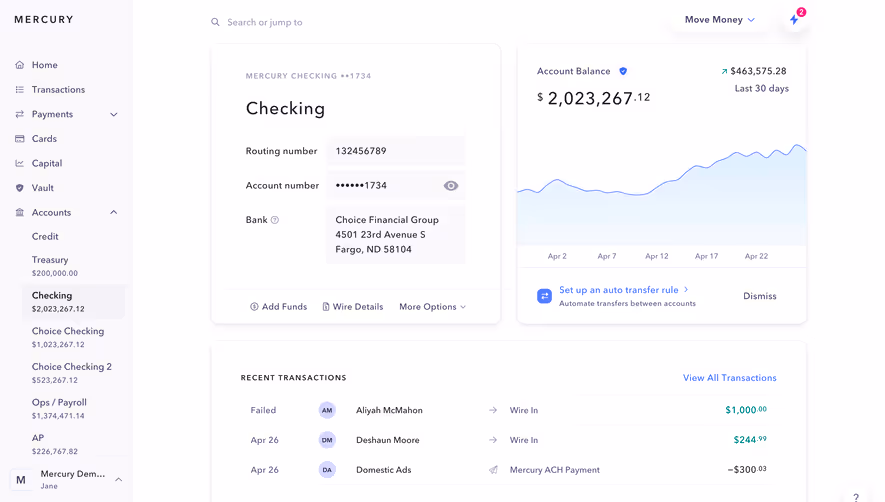
Task: Open Cards section
Action: (x=44, y=138)
